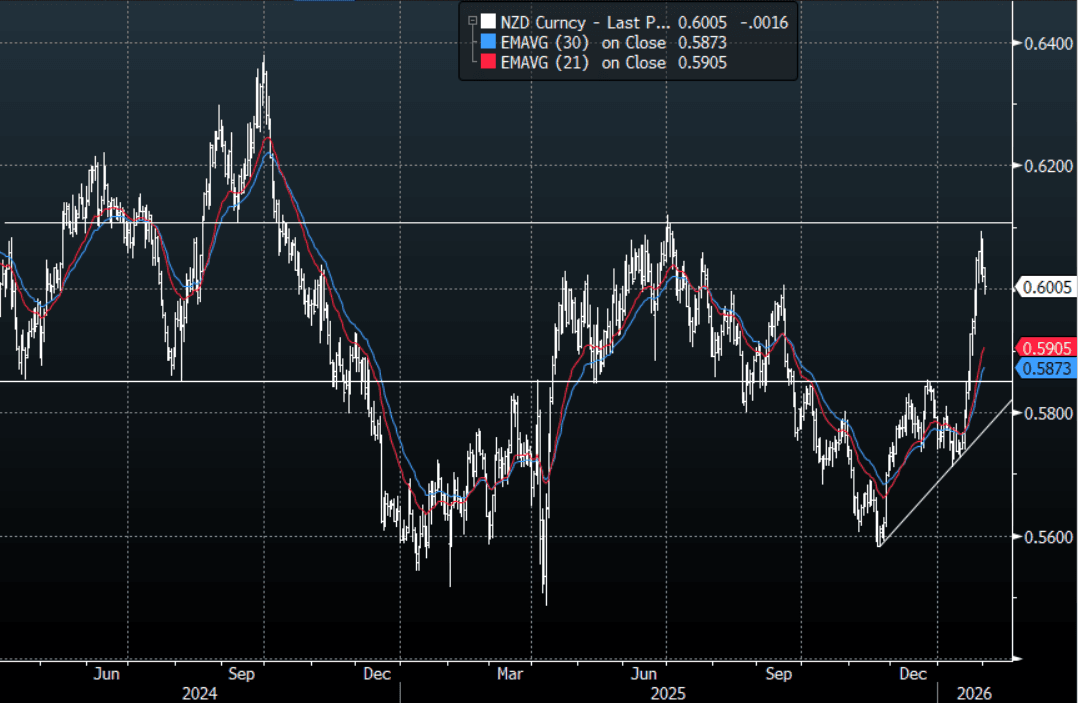The height and width of the screenshot is (703, 1078).
Task: Click the red EMAVG (21) color swatch
Action: pos(488,62)
